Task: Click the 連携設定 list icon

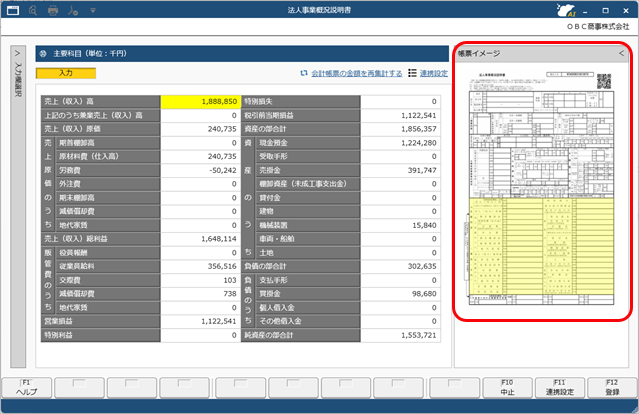Action: point(412,73)
